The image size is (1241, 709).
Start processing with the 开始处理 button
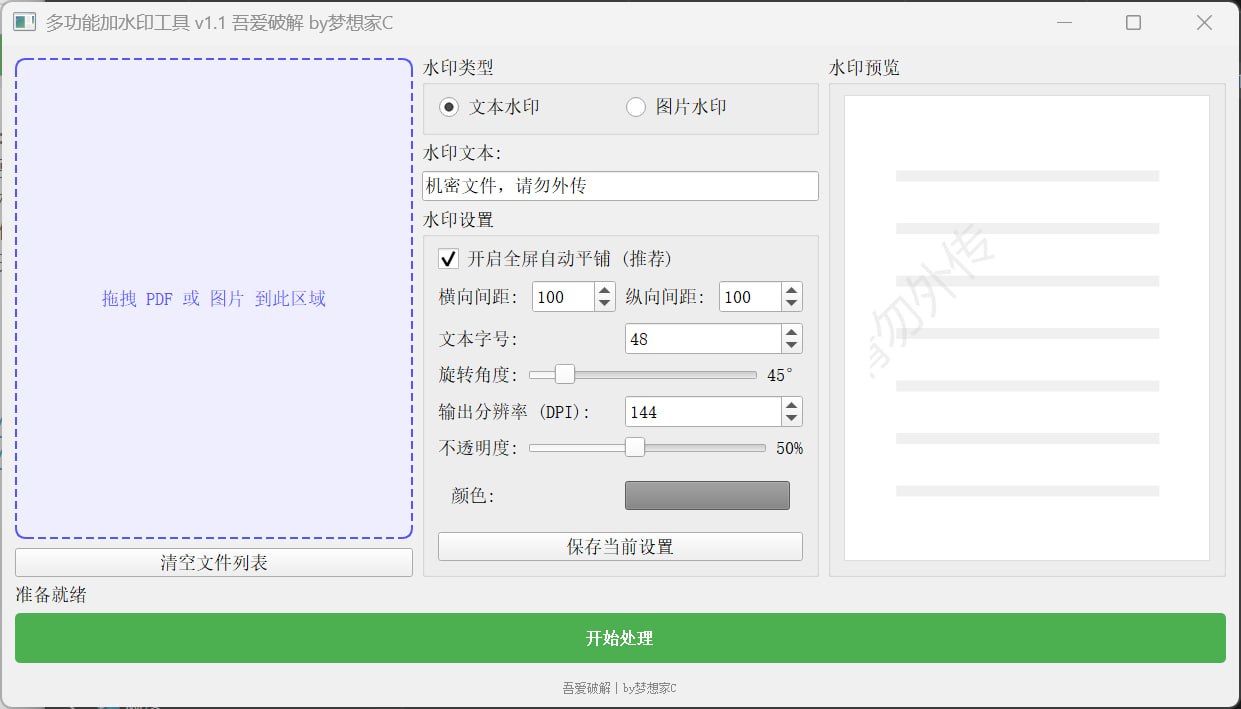coord(620,638)
